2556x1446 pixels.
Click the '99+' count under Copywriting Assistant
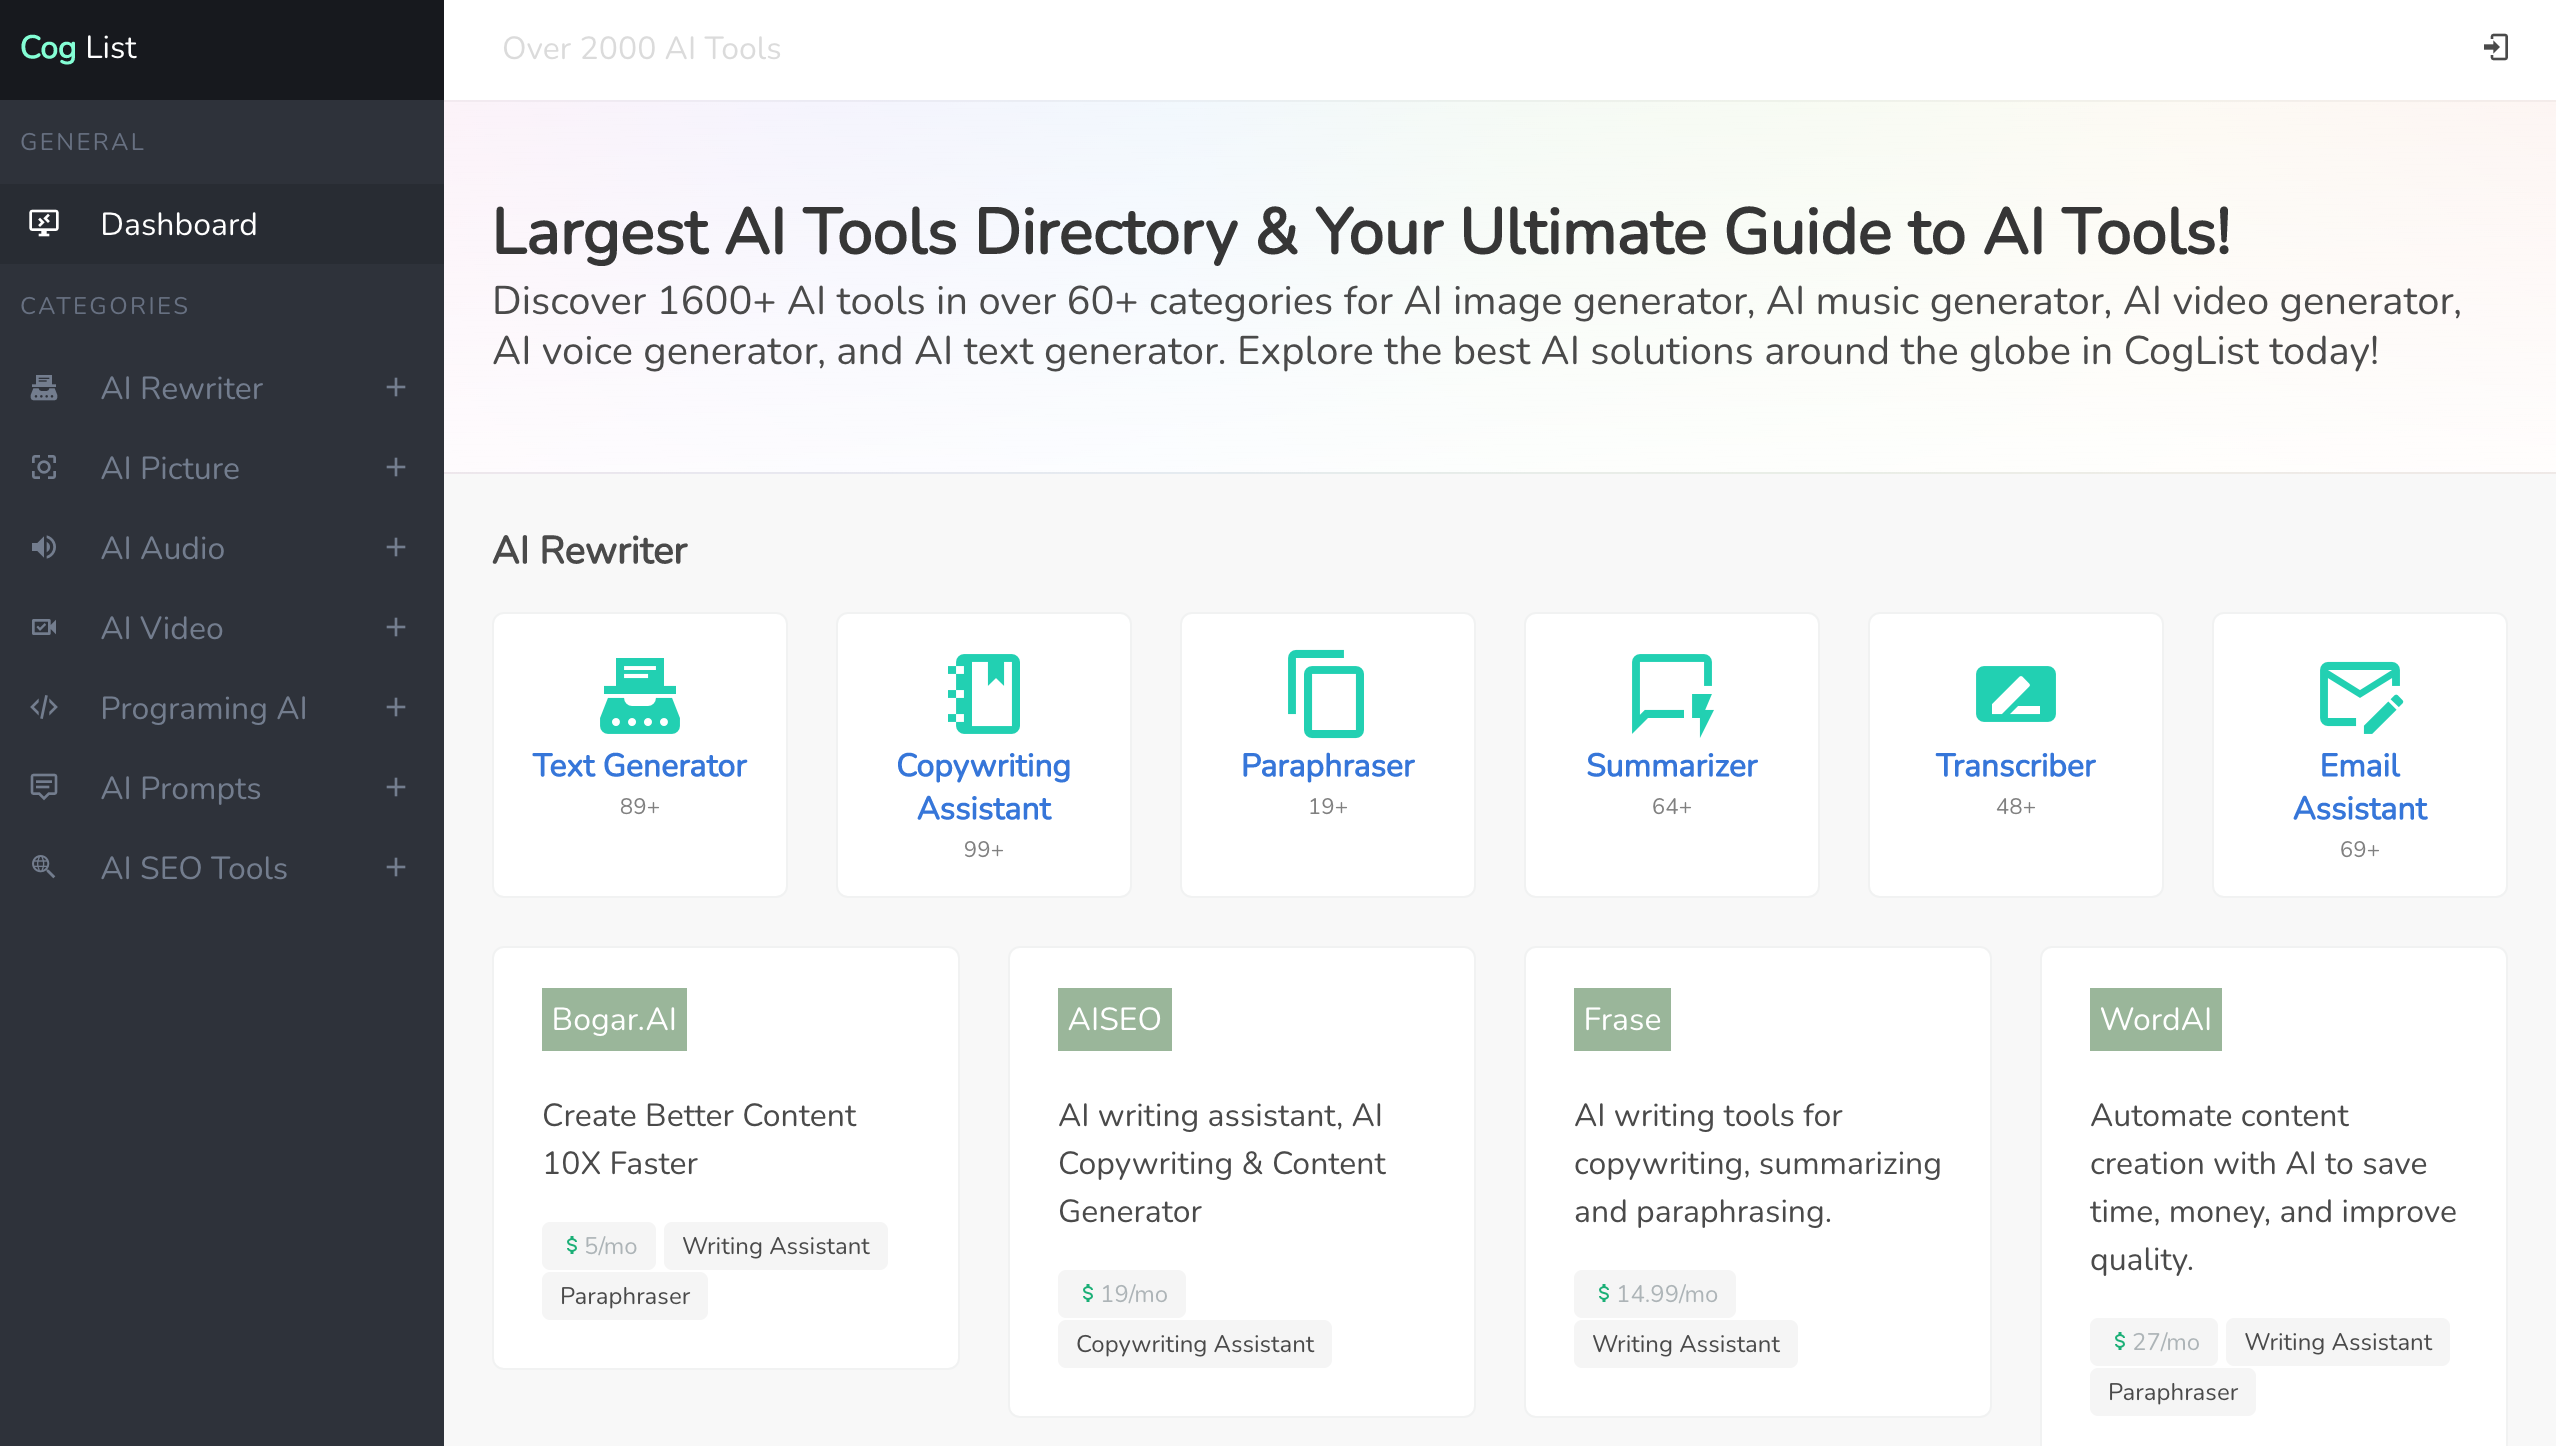(x=984, y=849)
